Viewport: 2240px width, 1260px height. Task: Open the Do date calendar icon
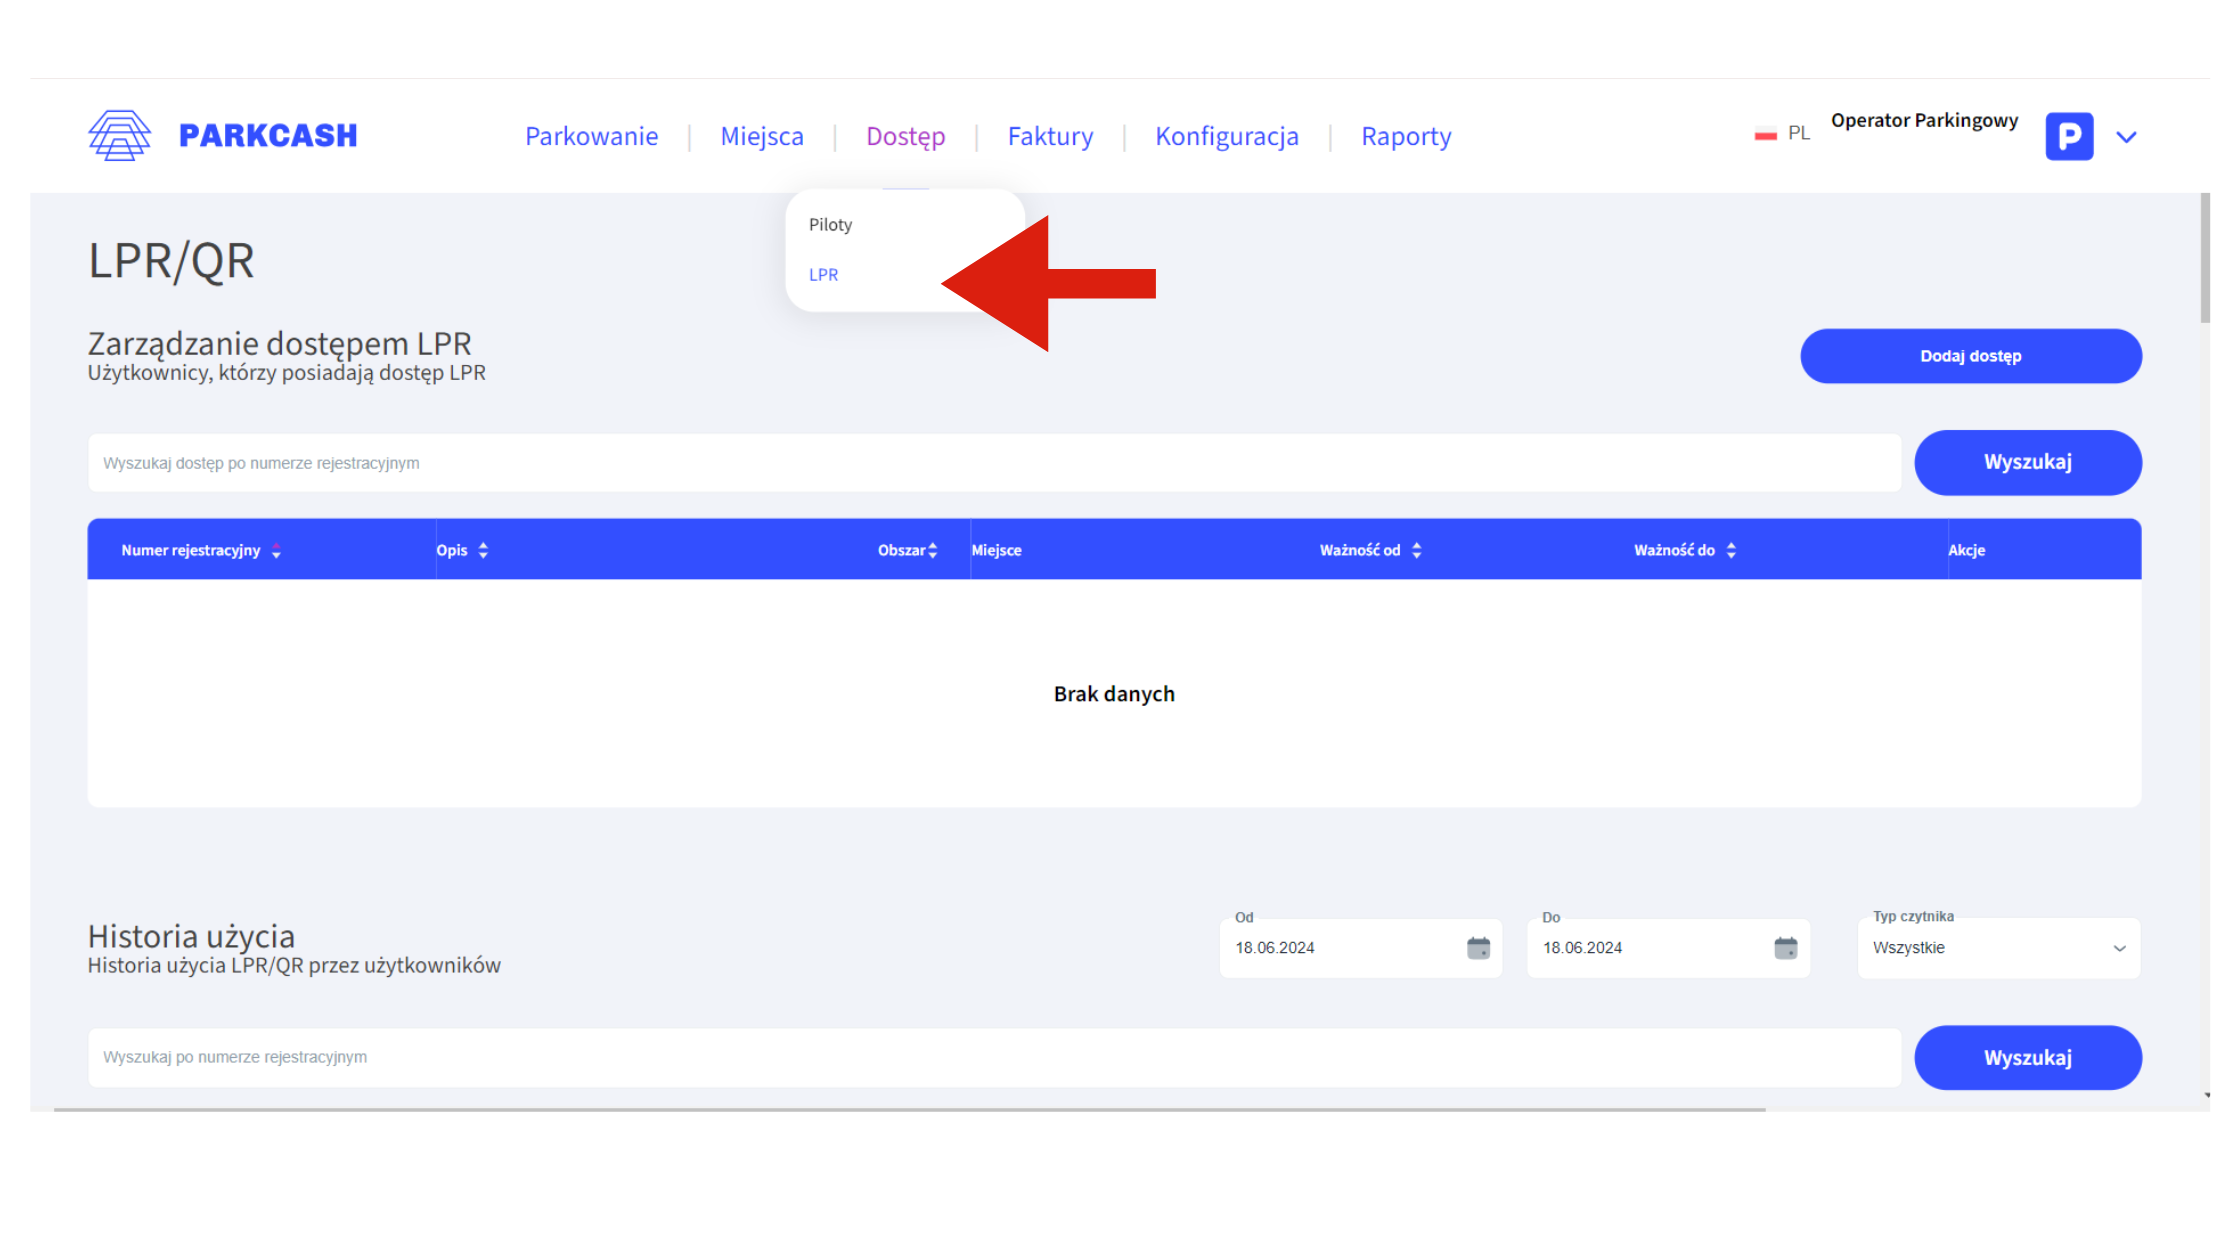pyautogui.click(x=1785, y=948)
